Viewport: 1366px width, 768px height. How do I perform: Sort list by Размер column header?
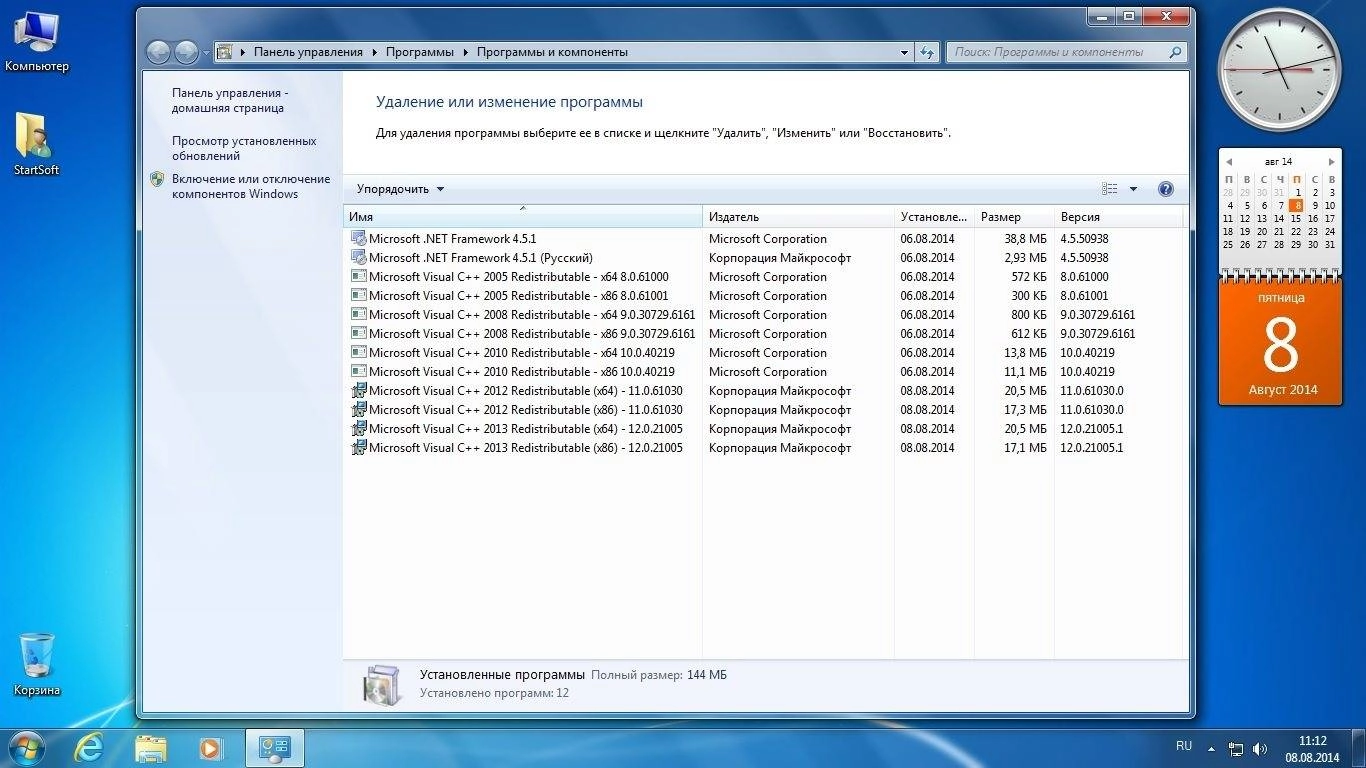coord(1014,217)
